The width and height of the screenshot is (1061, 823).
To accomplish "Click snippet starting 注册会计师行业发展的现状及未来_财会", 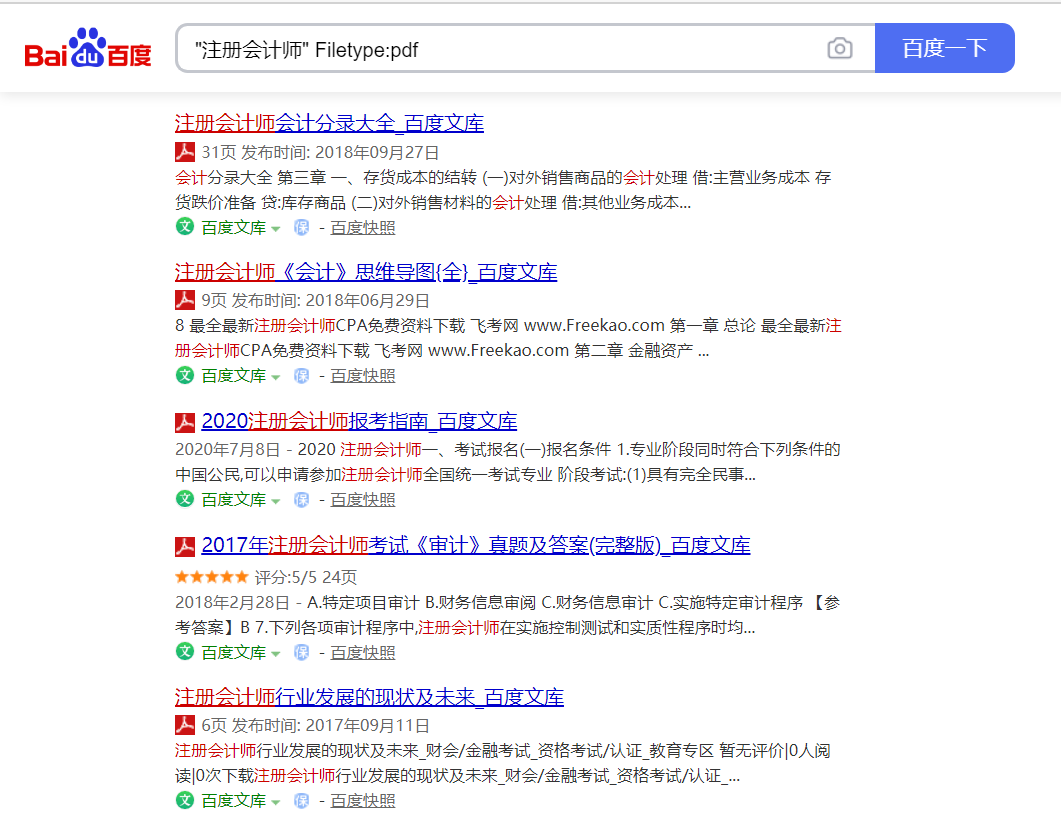I will pyautogui.click(x=503, y=763).
